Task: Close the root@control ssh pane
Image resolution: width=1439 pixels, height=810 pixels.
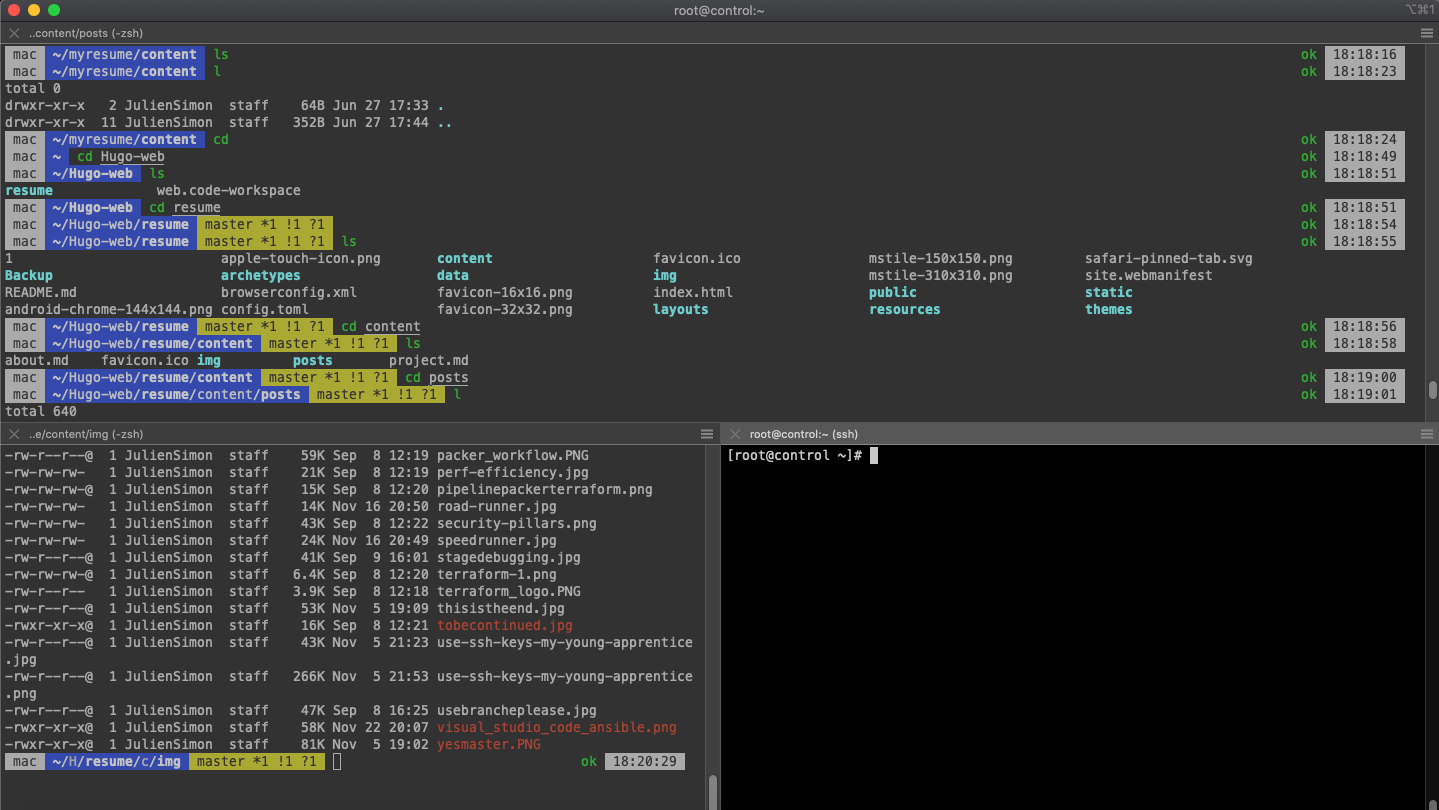Action: pyautogui.click(x=735, y=434)
